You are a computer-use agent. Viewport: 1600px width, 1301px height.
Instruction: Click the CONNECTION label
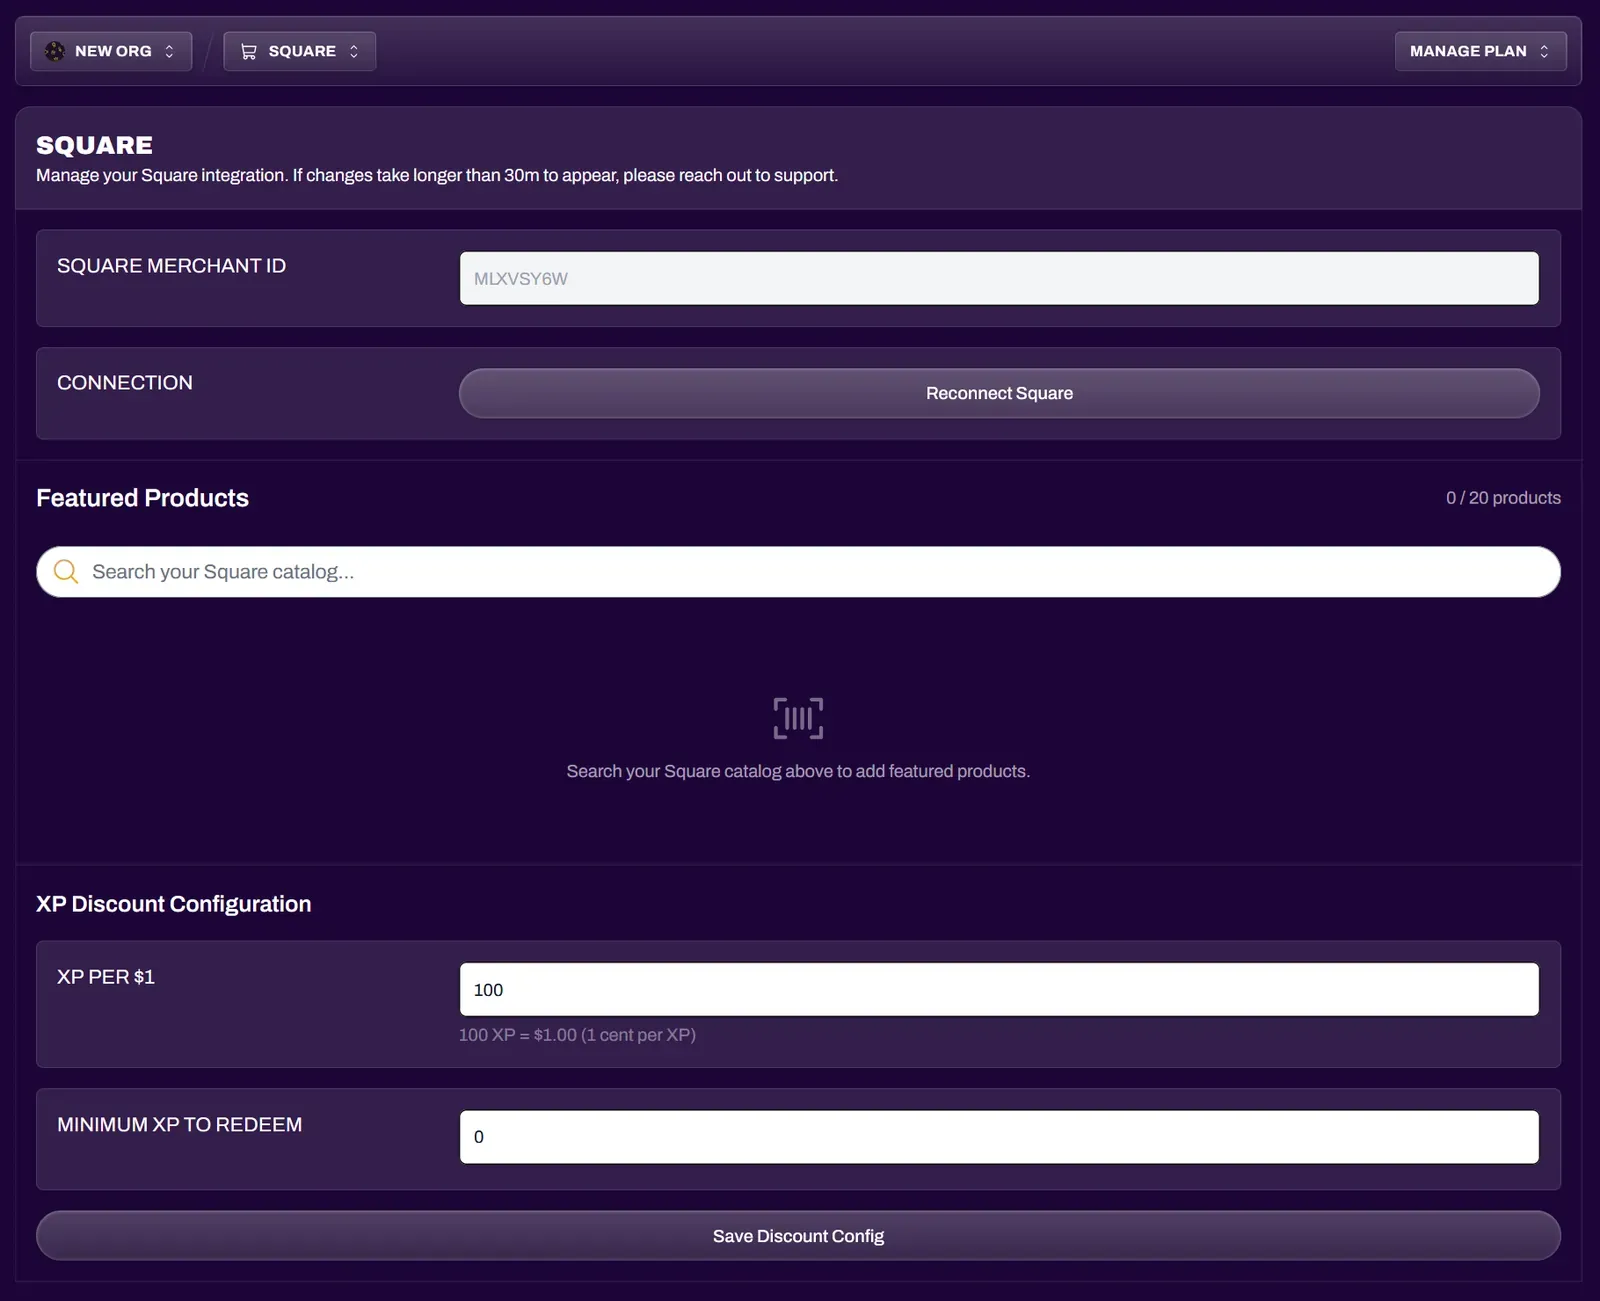click(x=125, y=383)
